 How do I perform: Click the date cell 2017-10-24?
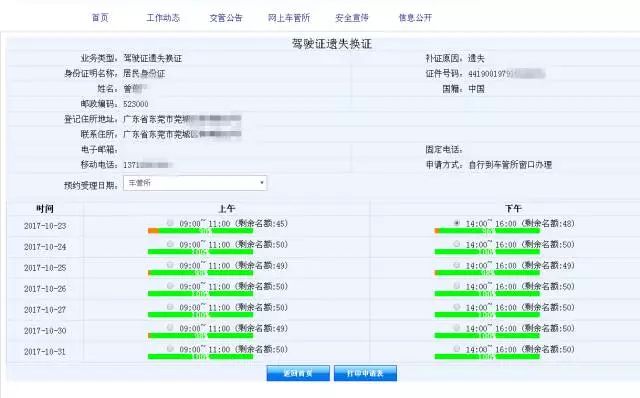pos(45,247)
